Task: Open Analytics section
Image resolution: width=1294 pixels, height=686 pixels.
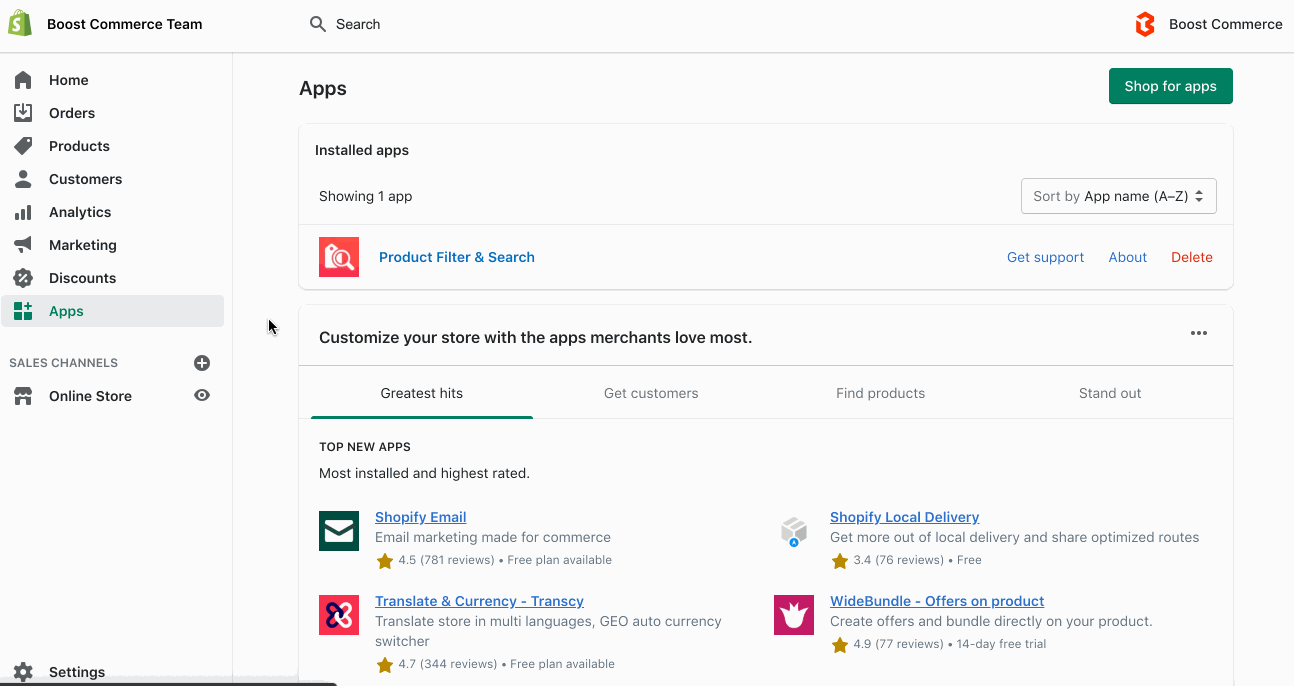Action: pyautogui.click(x=80, y=212)
